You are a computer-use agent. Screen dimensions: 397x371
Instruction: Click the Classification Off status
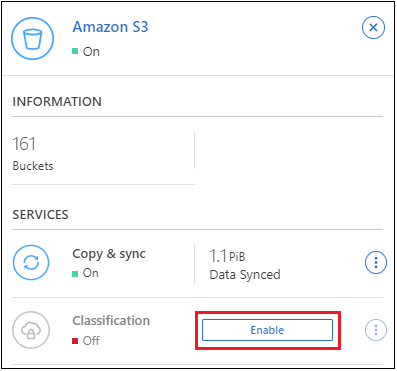coord(86,341)
